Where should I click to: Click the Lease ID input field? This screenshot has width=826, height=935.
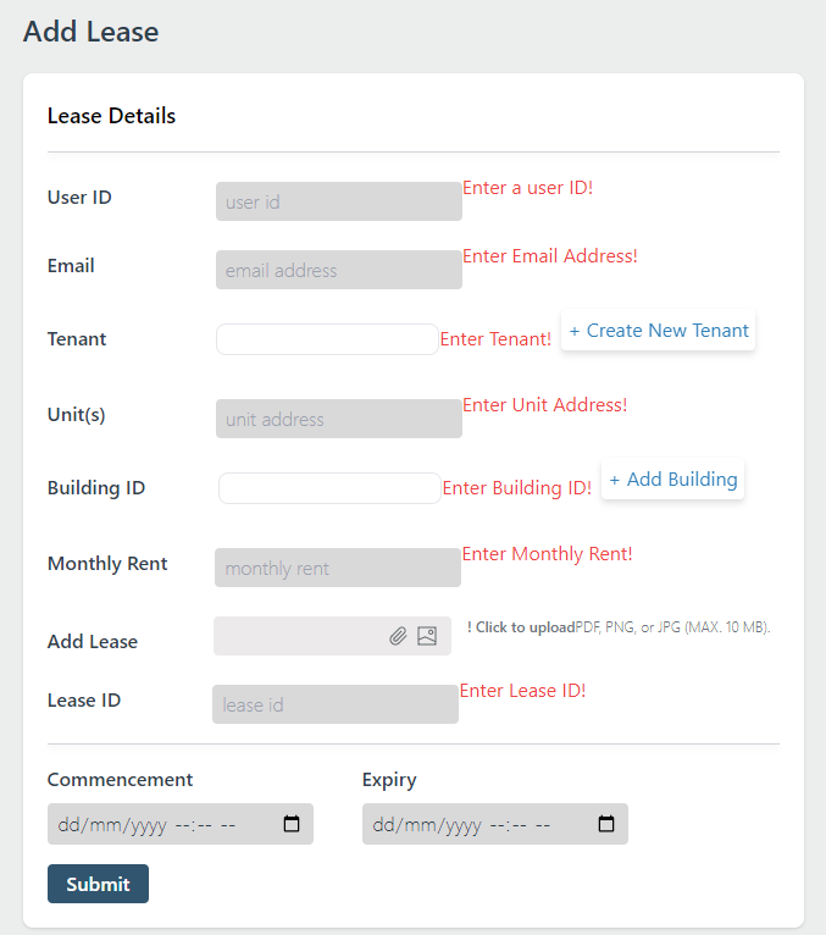[335, 702]
